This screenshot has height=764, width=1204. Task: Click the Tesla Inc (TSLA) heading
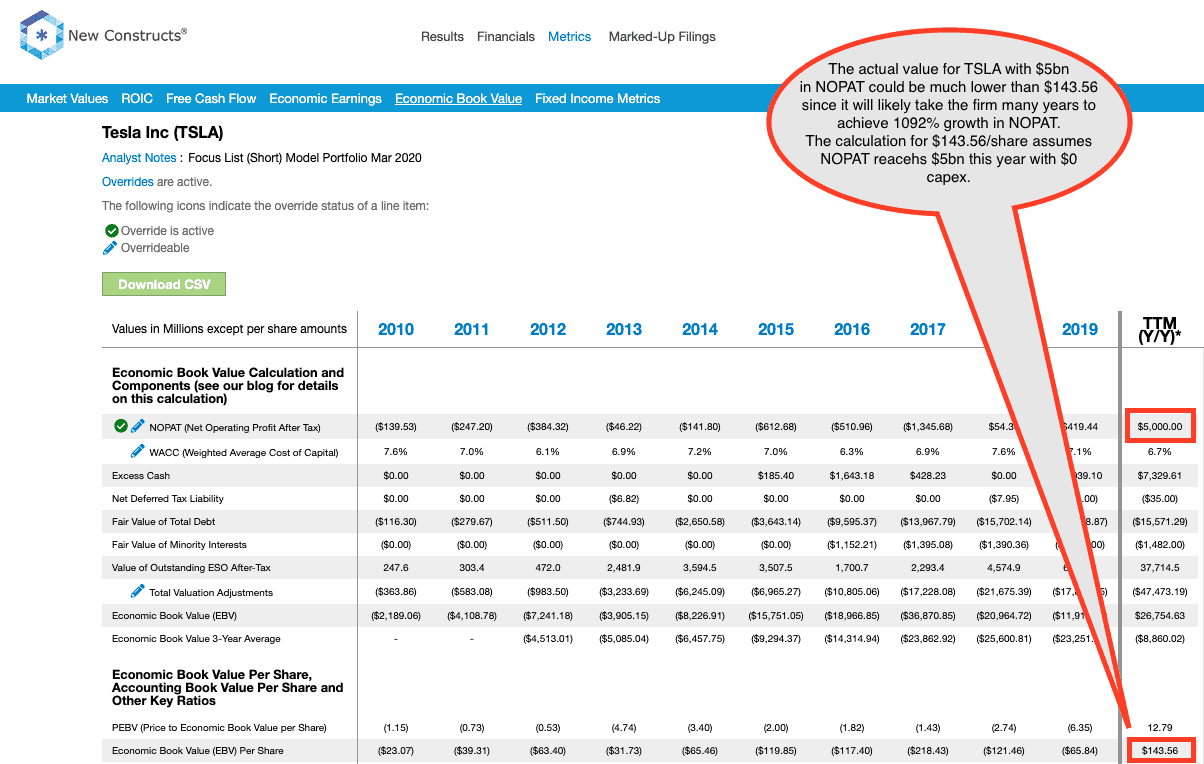(x=162, y=133)
